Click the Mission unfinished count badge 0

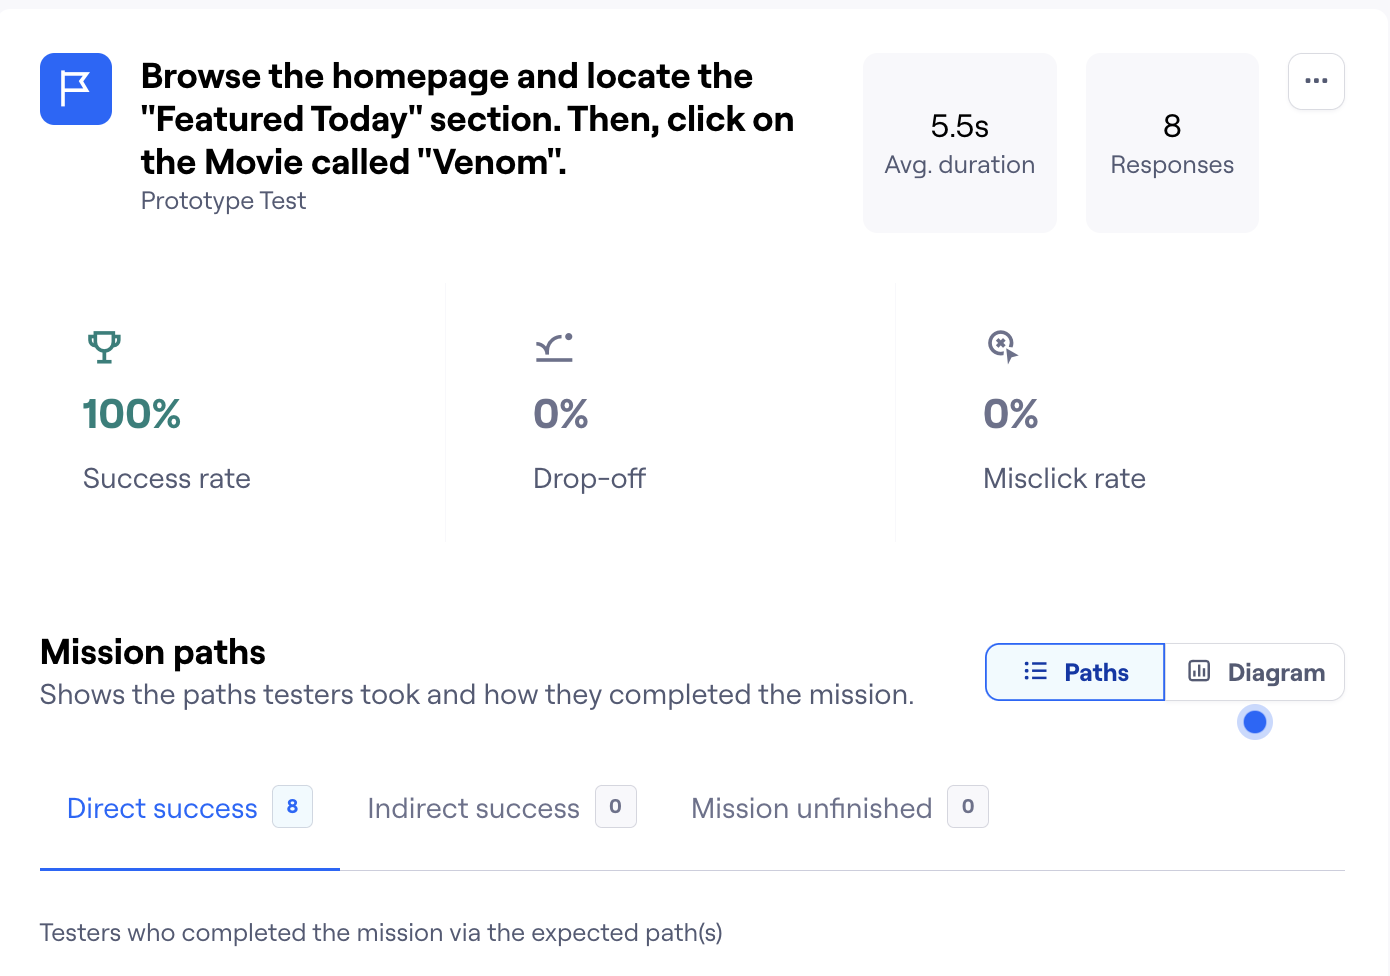[968, 807]
